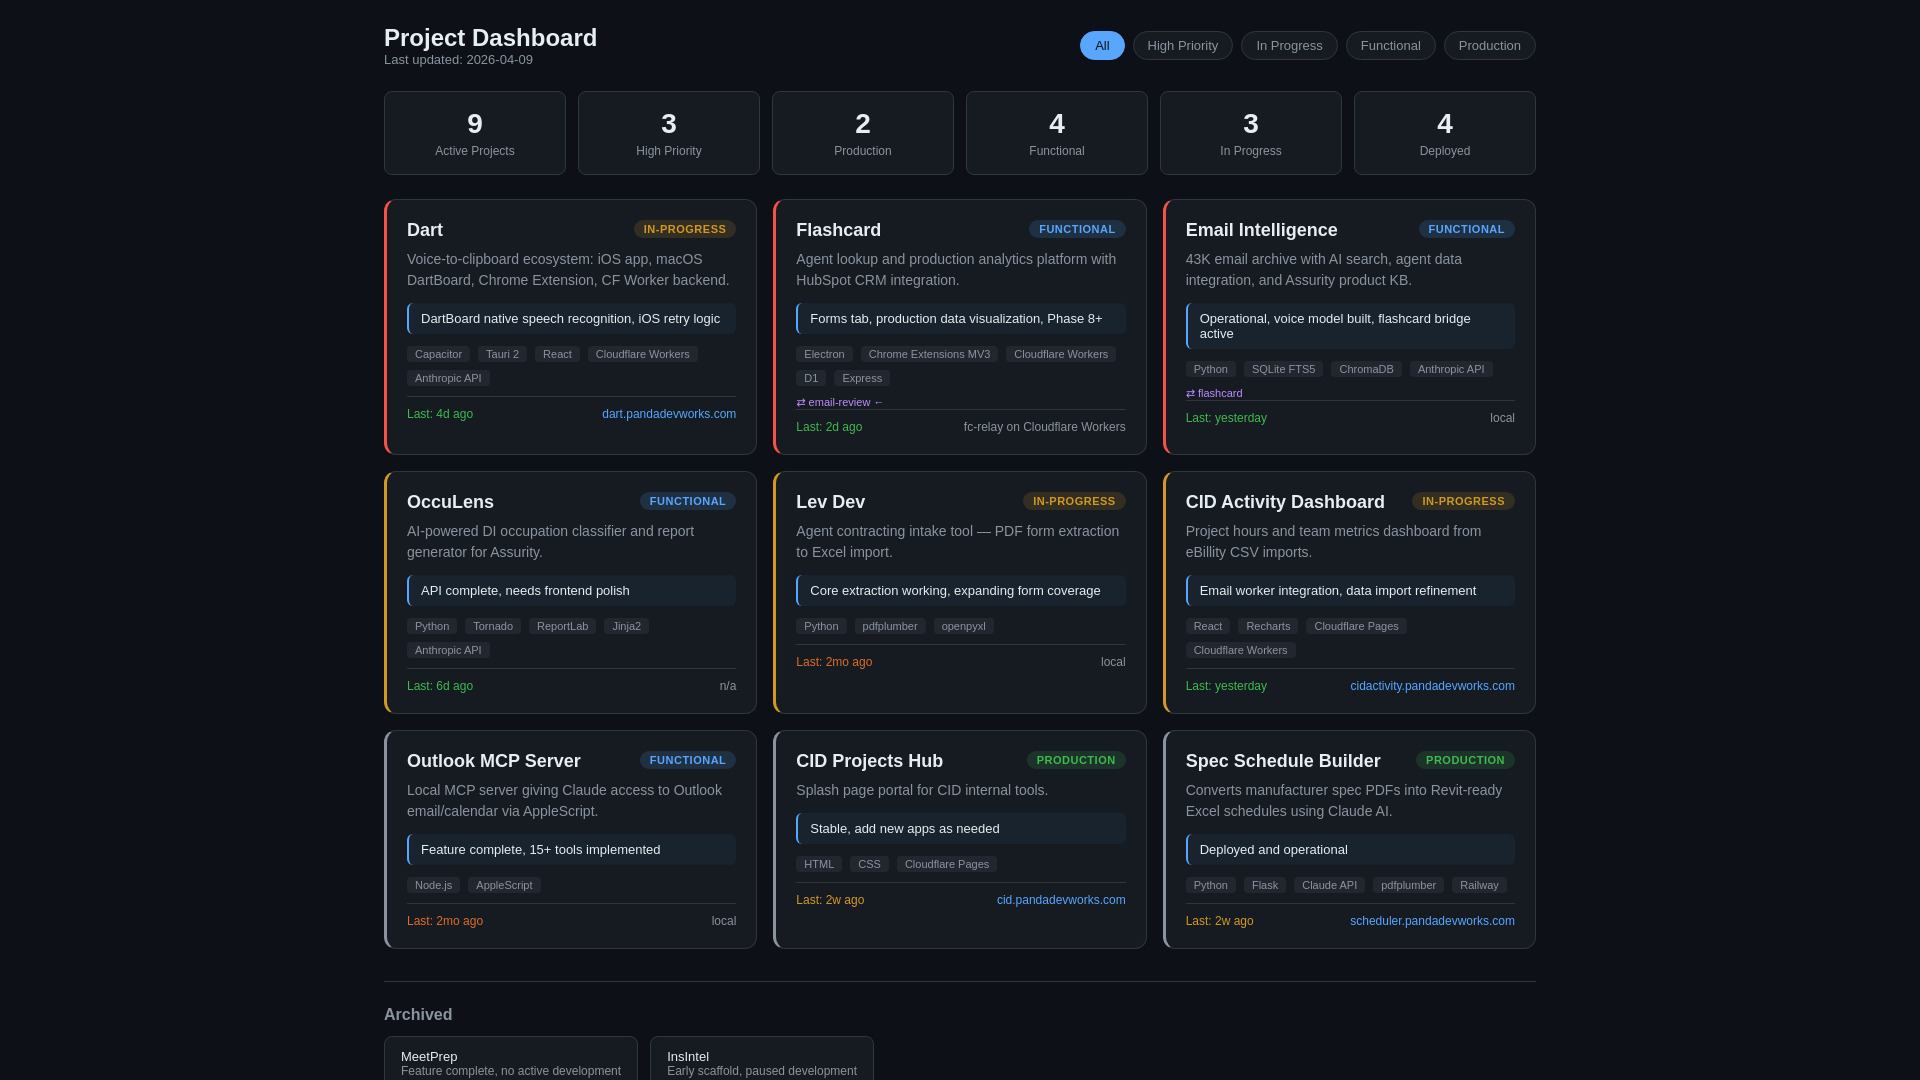
Task: Click the openpyxl tag on Lev Dev
Action: (x=964, y=626)
